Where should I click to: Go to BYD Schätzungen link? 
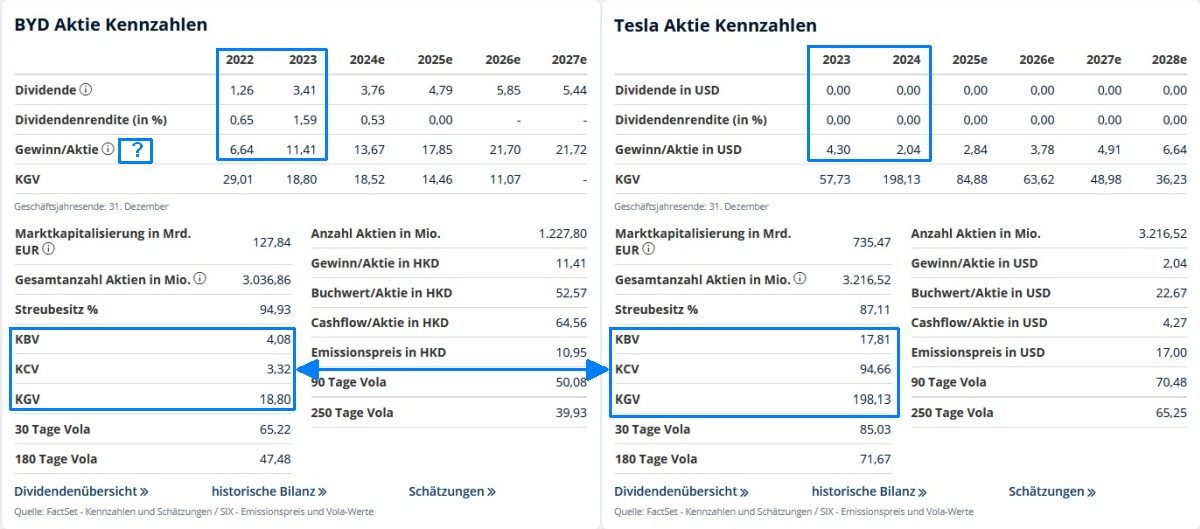pos(452,491)
